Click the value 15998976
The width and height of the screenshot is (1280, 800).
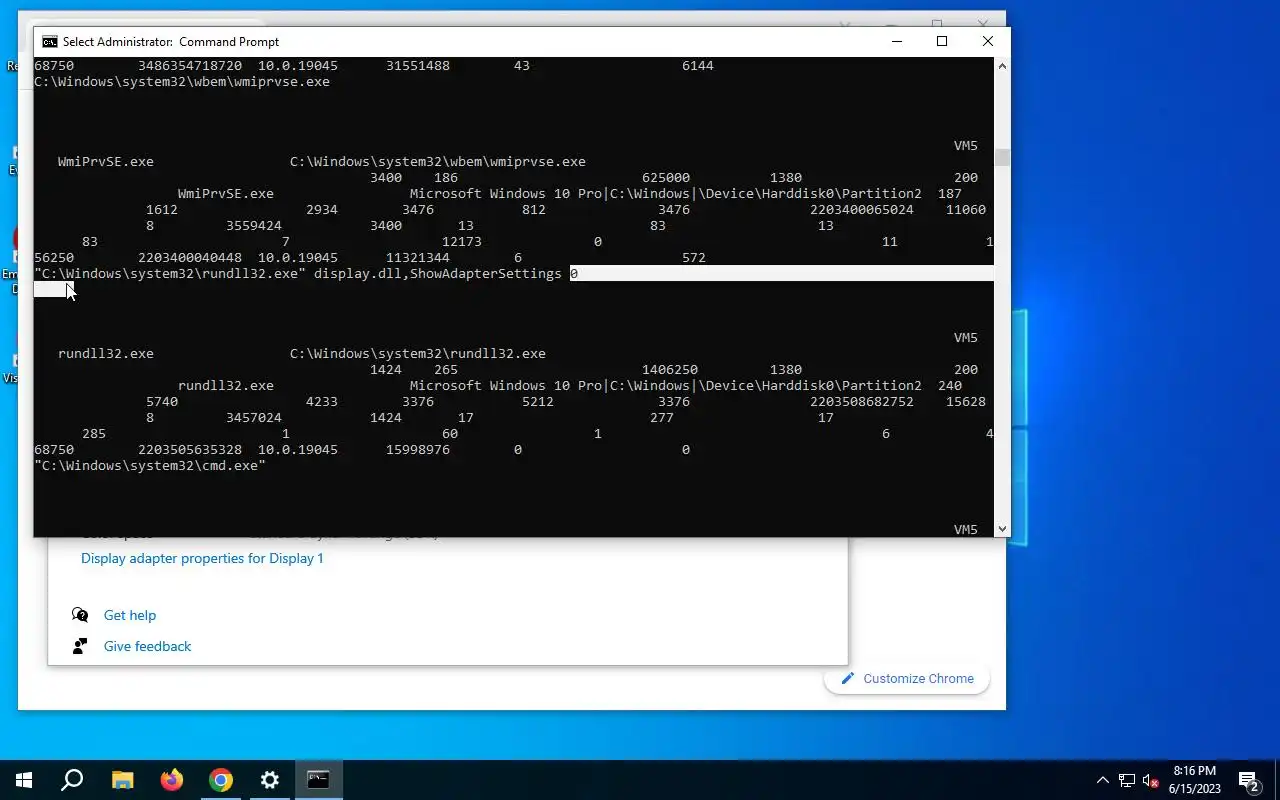tap(418, 449)
